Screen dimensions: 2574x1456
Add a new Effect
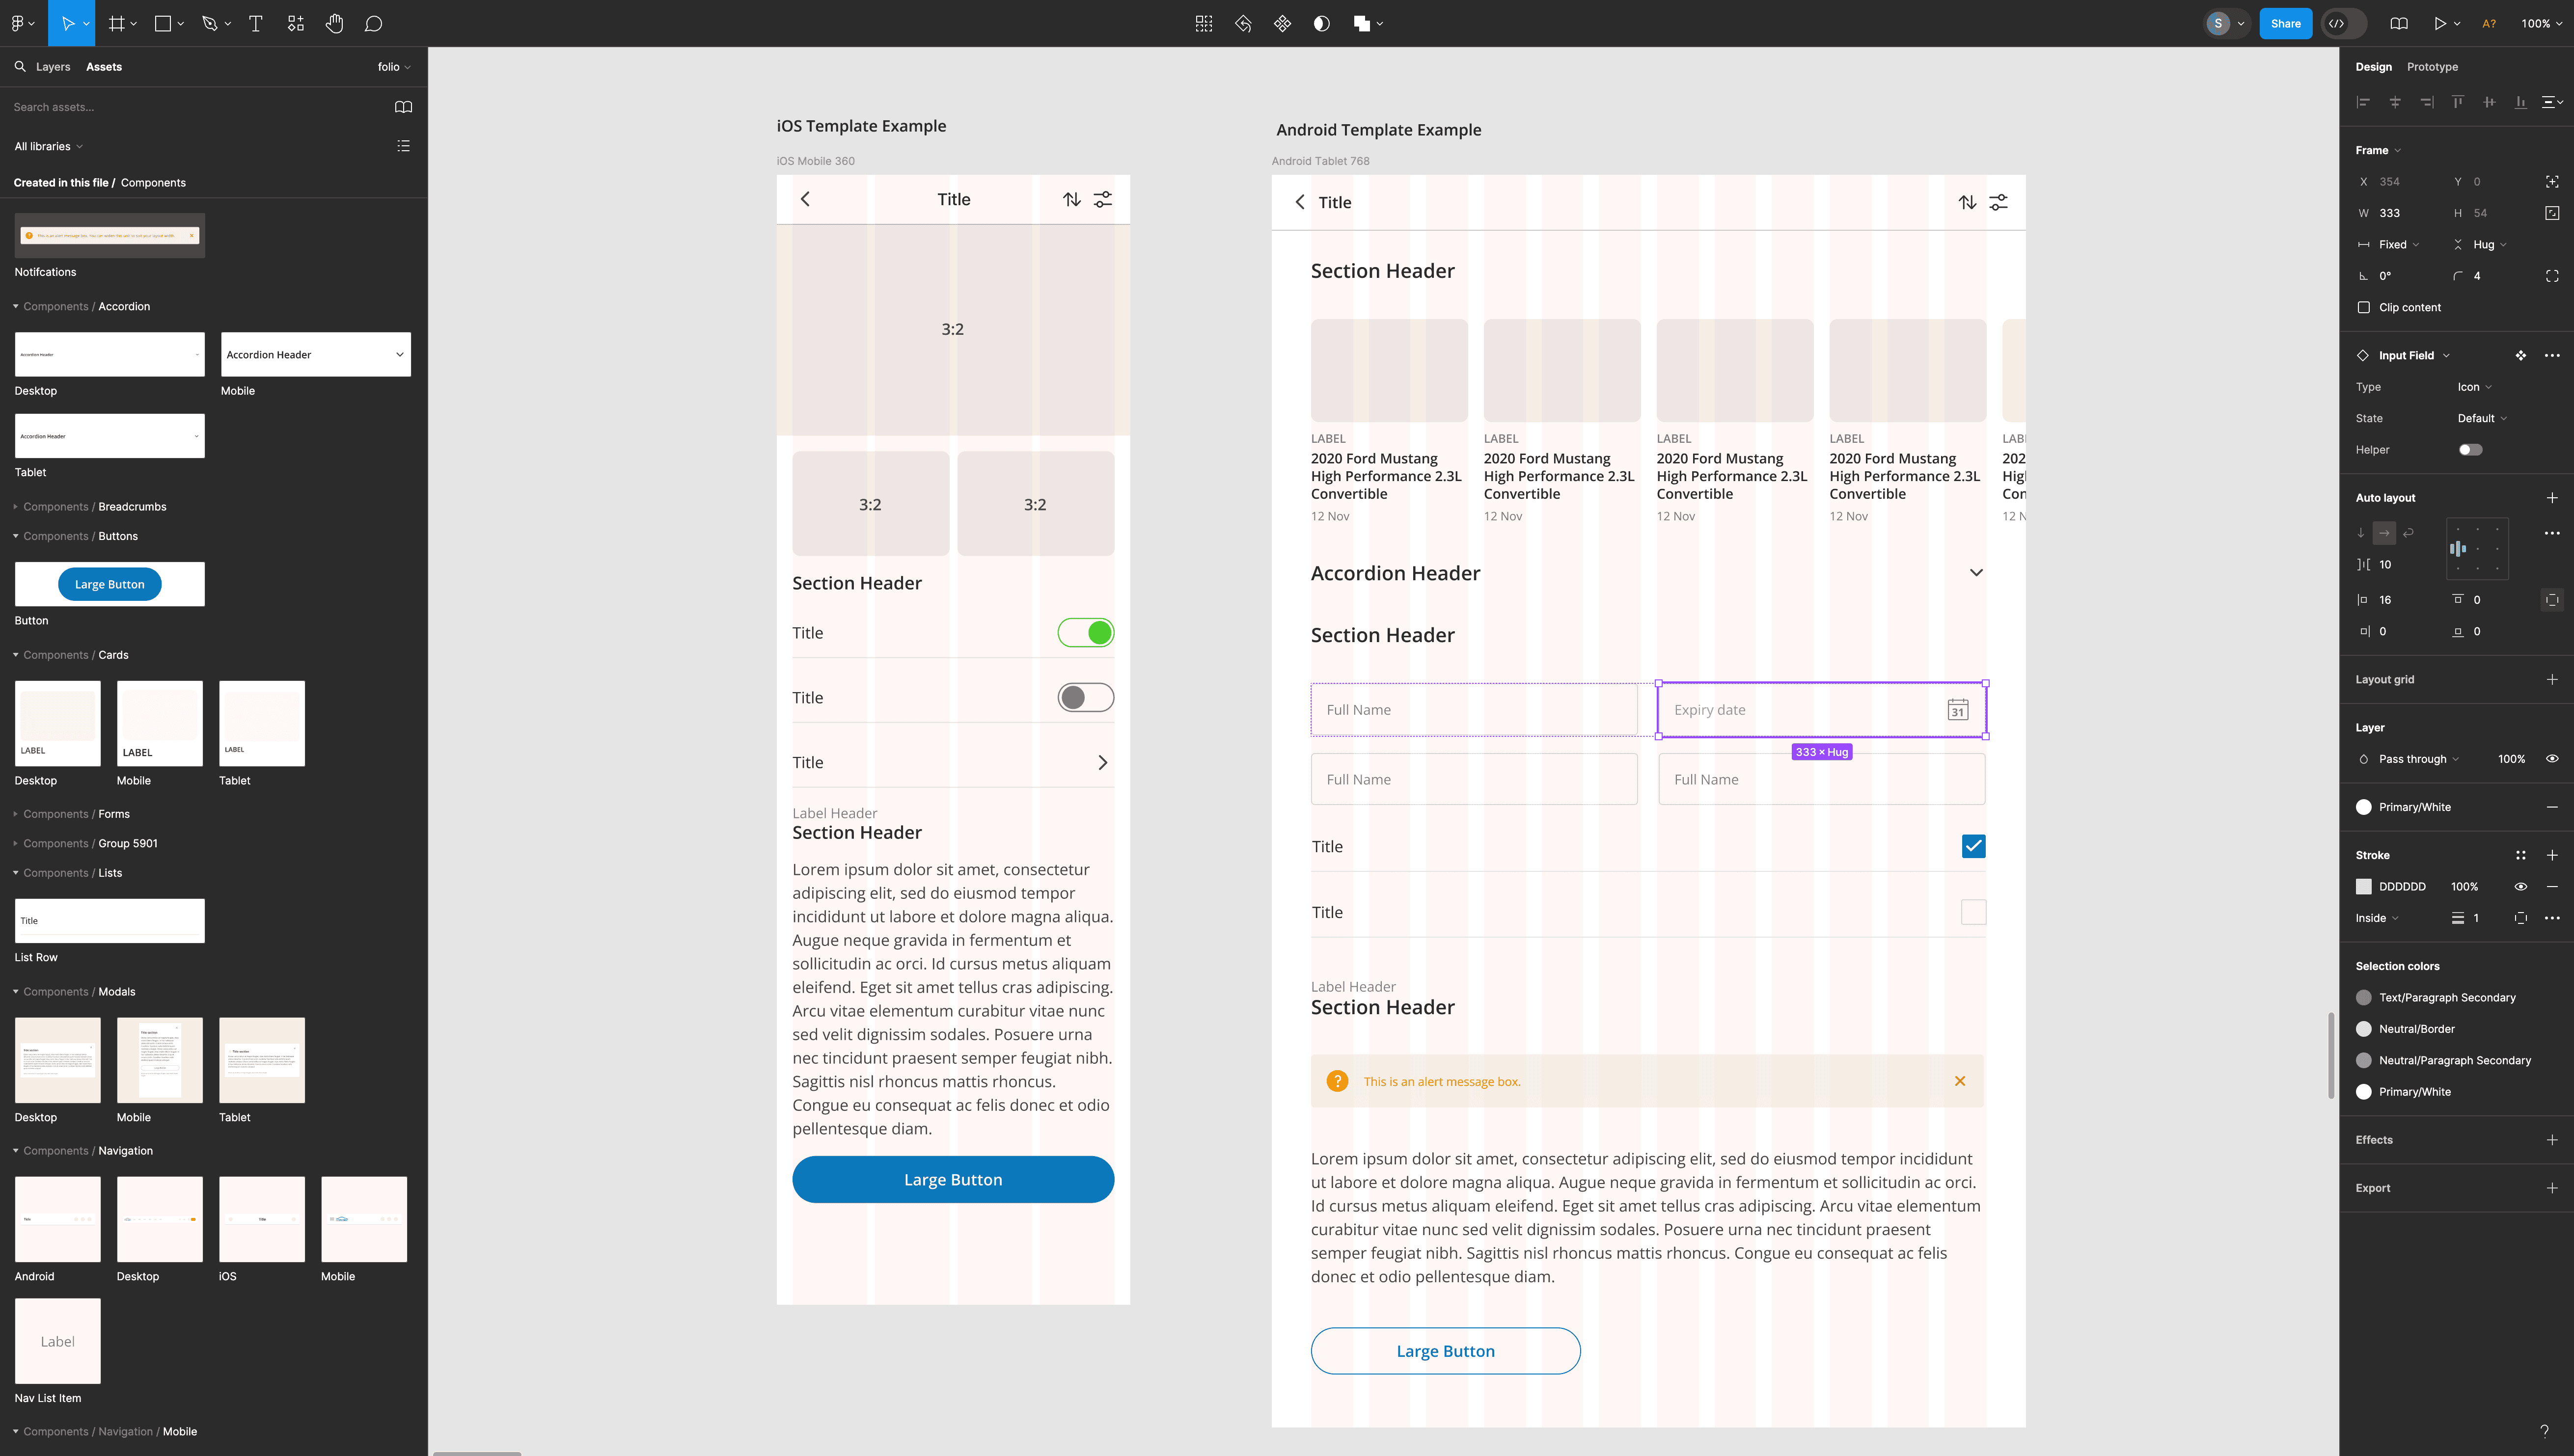tap(2551, 1140)
